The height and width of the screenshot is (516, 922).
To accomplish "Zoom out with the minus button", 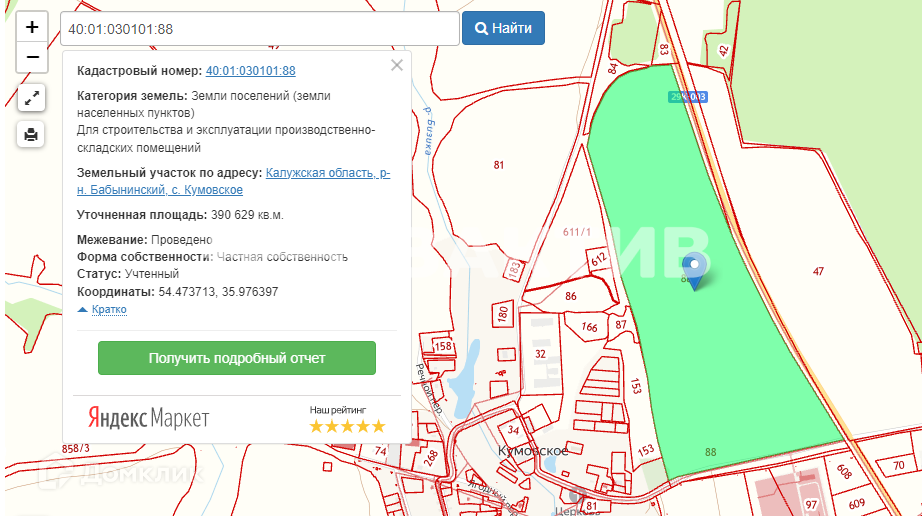I will 32,57.
